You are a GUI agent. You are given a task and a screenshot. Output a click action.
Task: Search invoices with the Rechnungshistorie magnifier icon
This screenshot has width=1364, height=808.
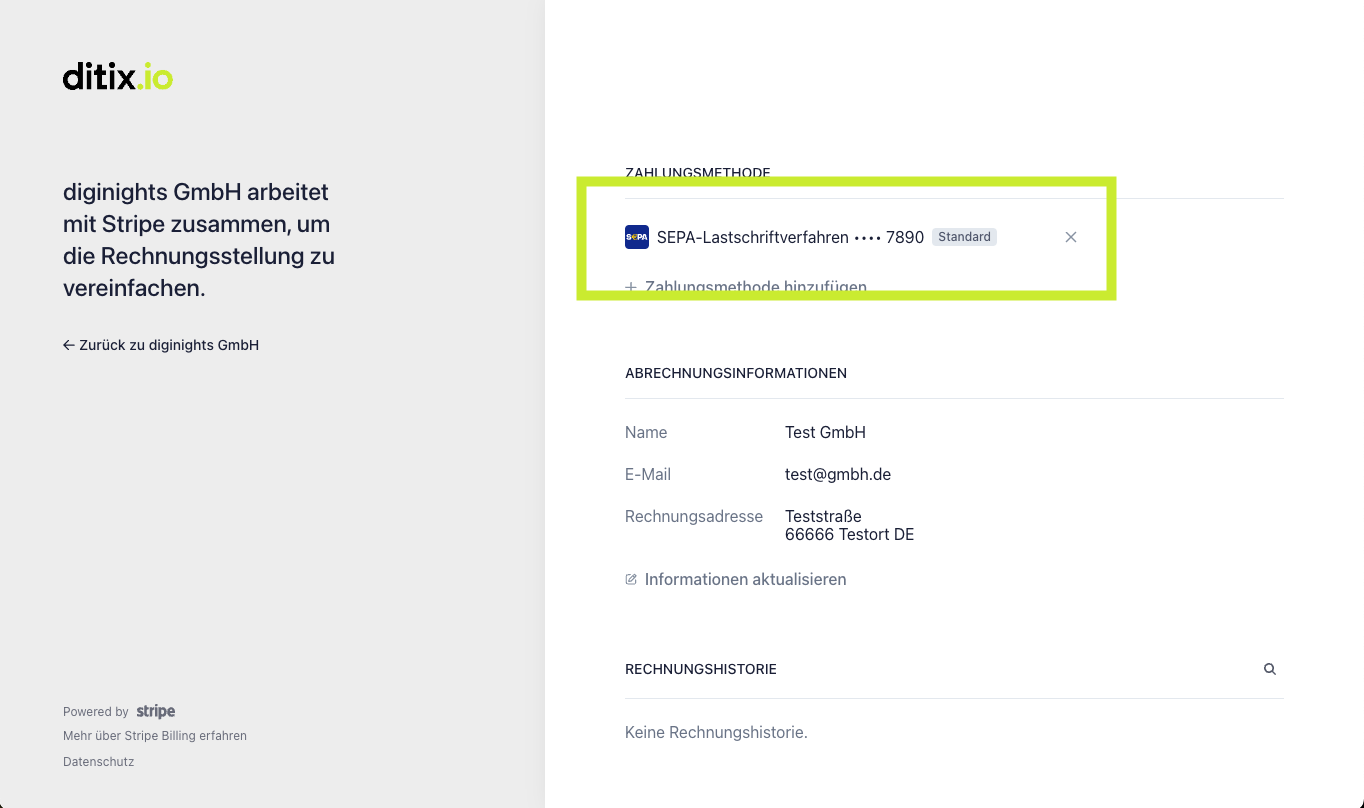(x=1270, y=669)
